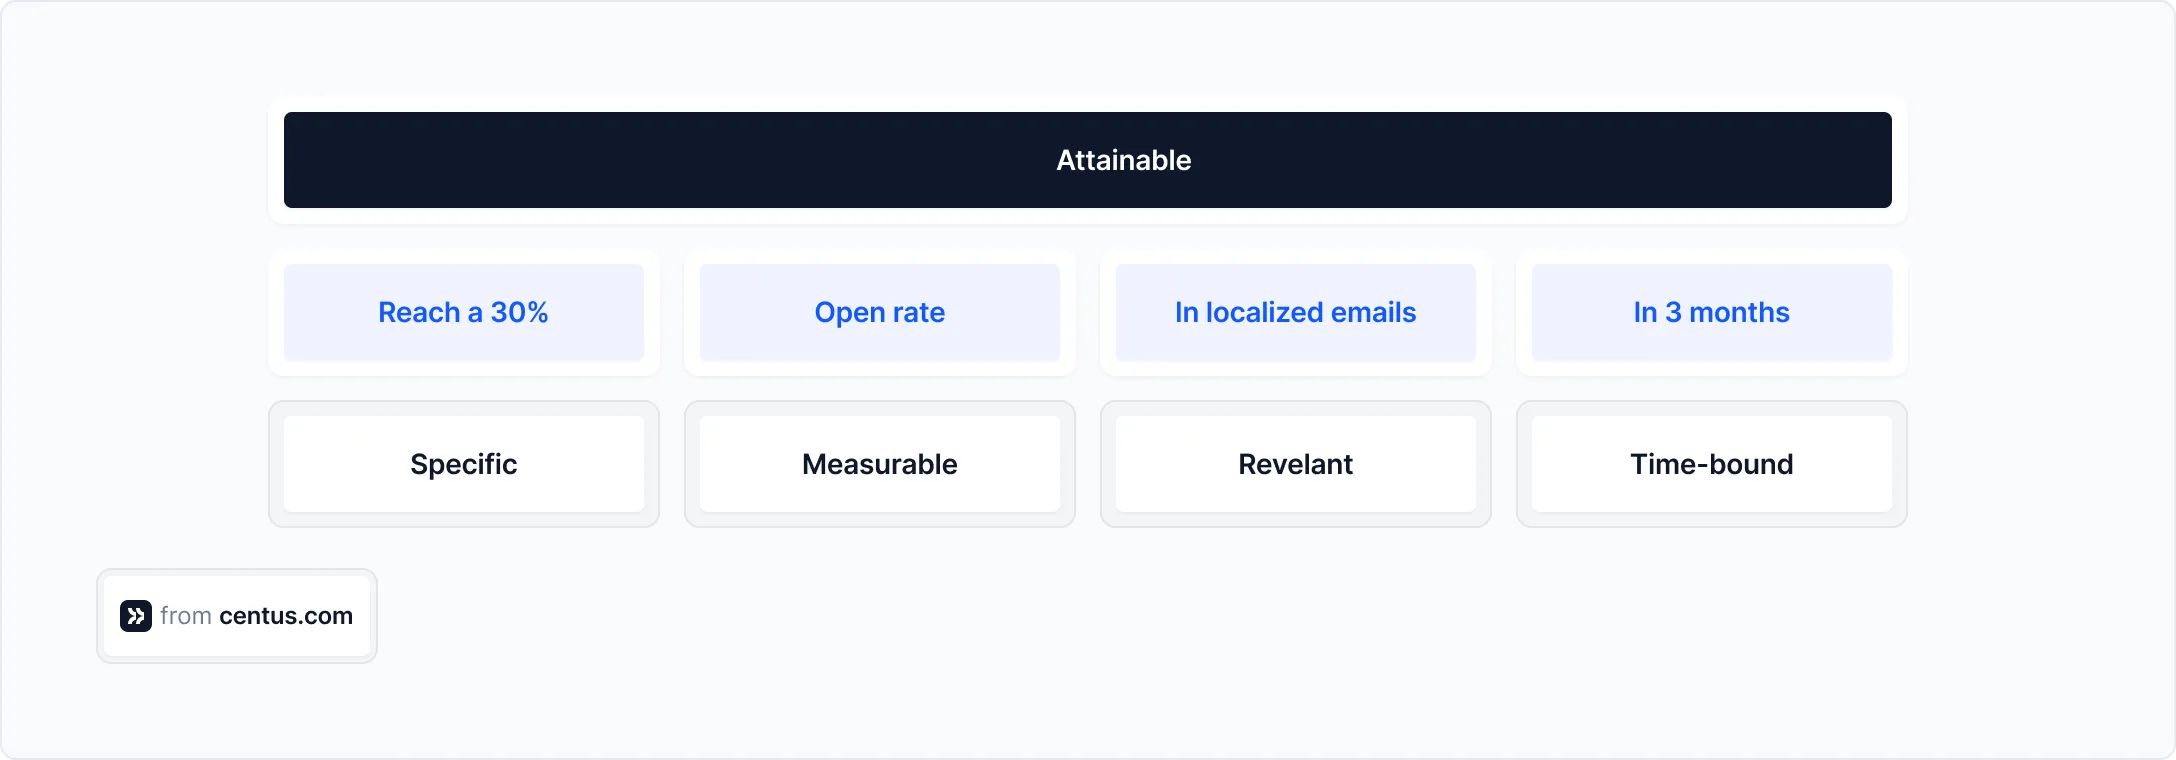Click the word "Measurable"
This screenshot has height=760, width=2176.
point(879,464)
